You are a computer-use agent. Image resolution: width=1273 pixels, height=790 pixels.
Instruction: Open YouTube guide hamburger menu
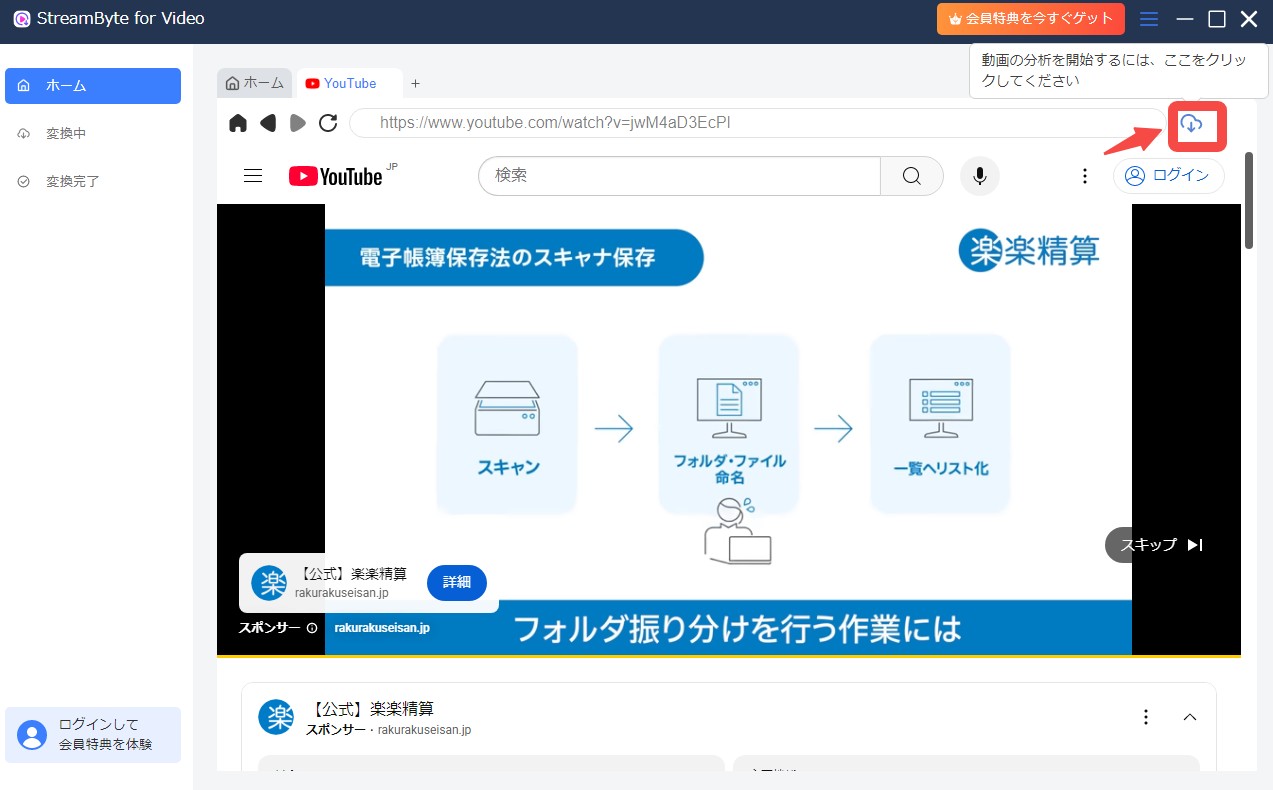coord(253,176)
